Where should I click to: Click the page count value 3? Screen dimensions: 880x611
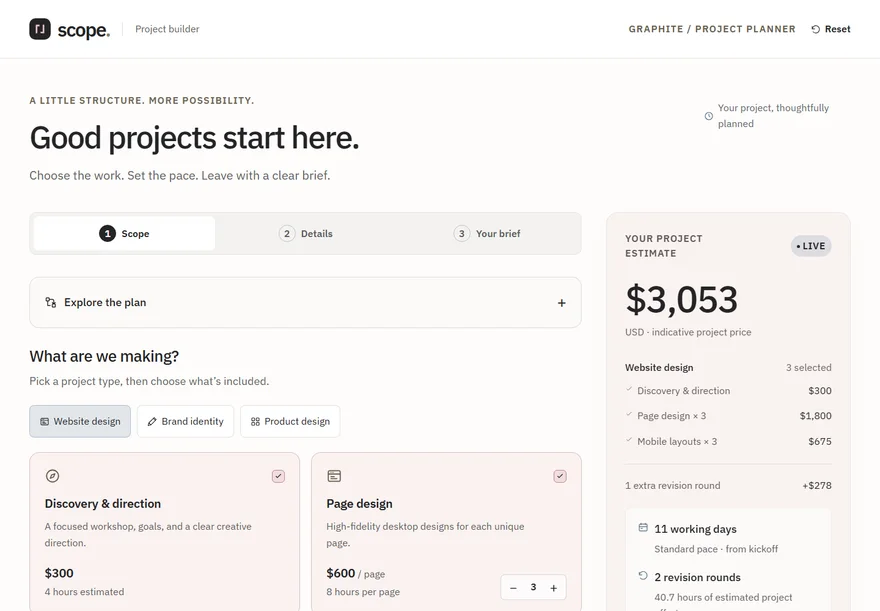tap(533, 587)
